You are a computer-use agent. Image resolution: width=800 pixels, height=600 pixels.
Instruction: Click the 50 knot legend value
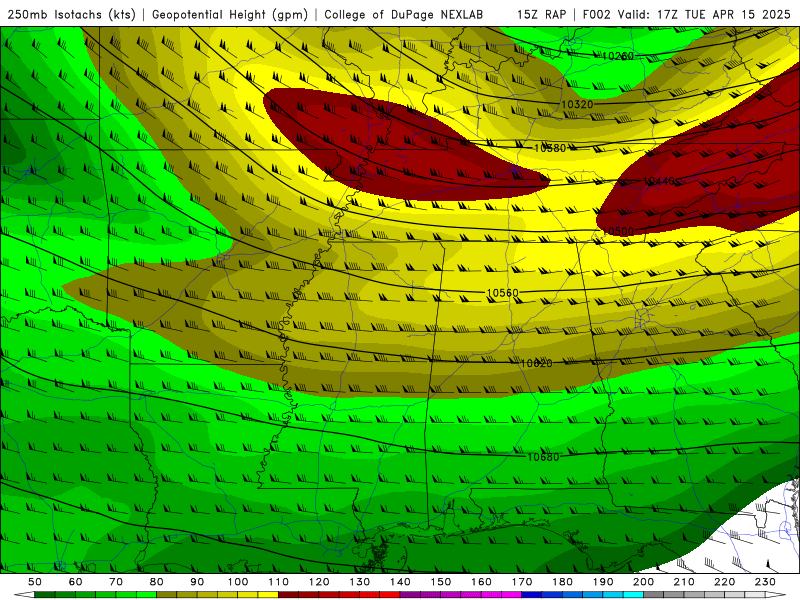click(x=35, y=582)
